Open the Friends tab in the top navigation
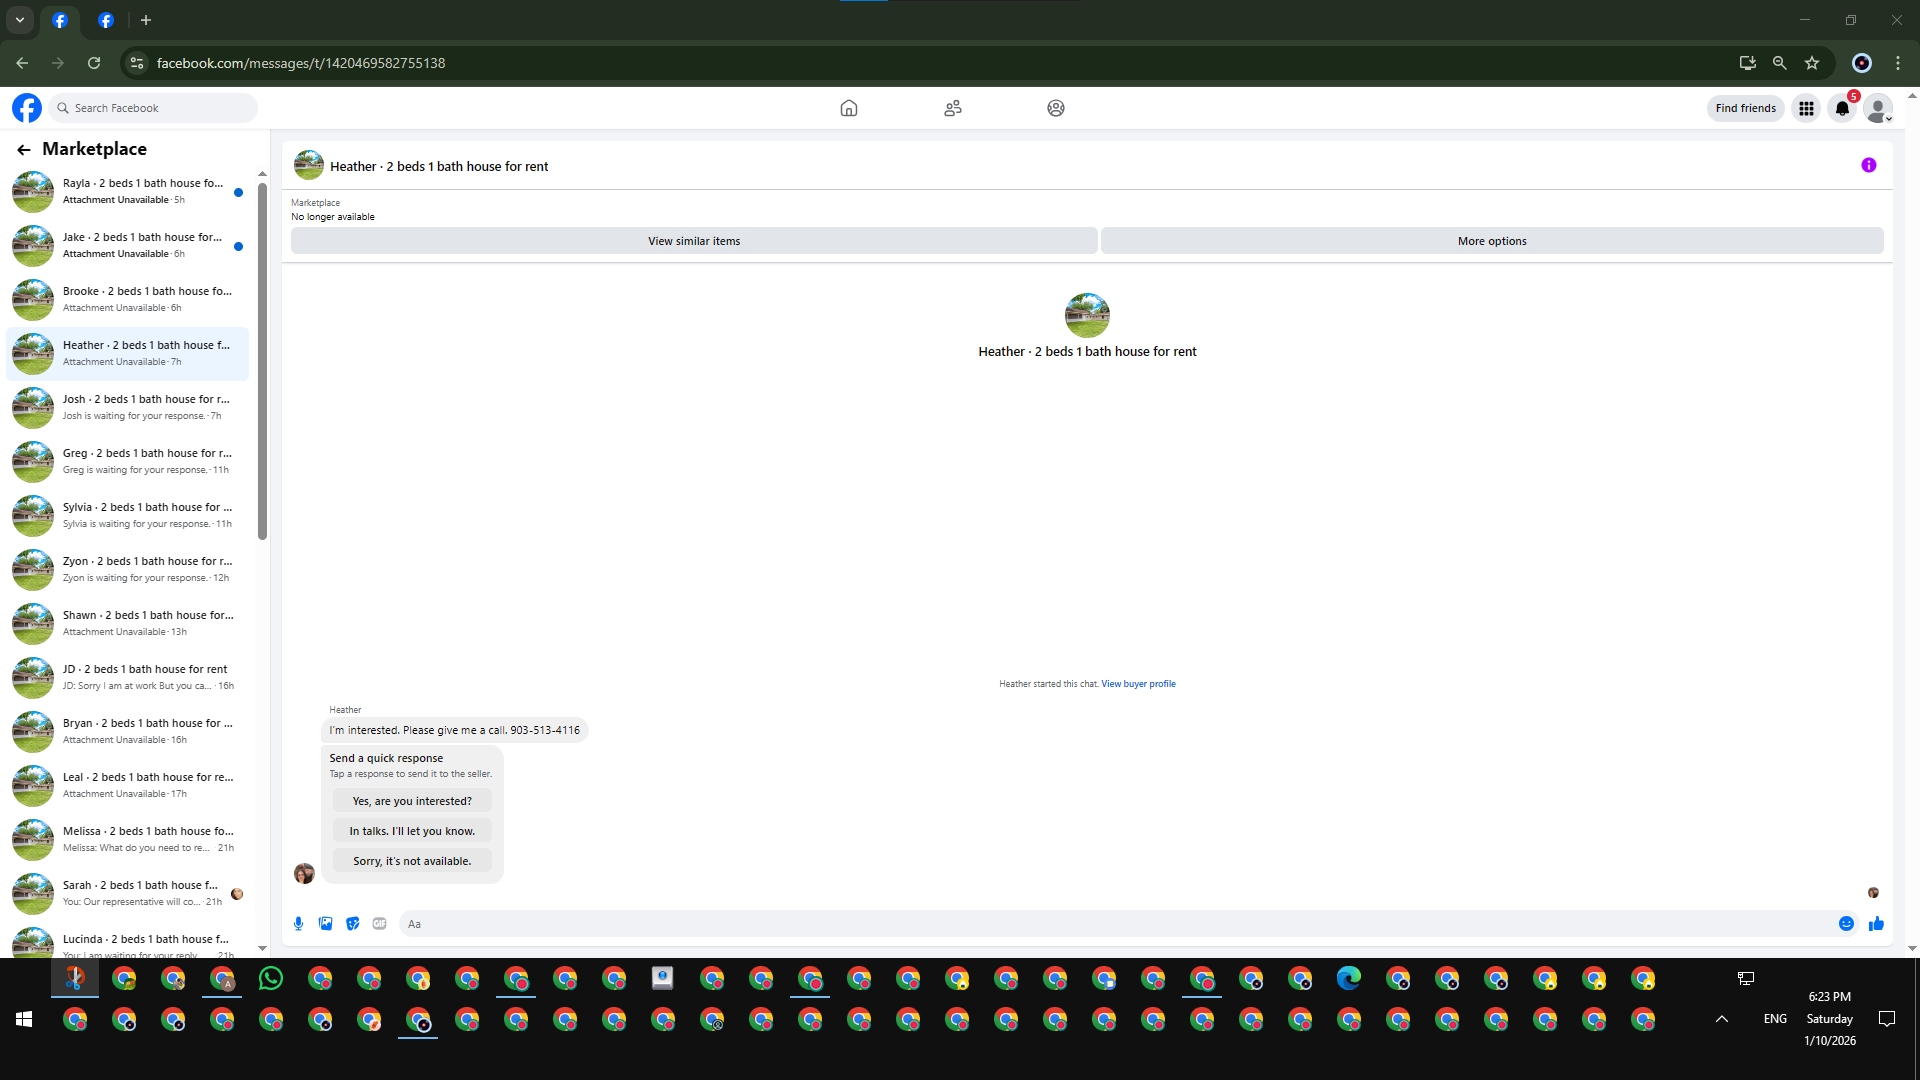This screenshot has height=1080, width=1920. tap(952, 108)
